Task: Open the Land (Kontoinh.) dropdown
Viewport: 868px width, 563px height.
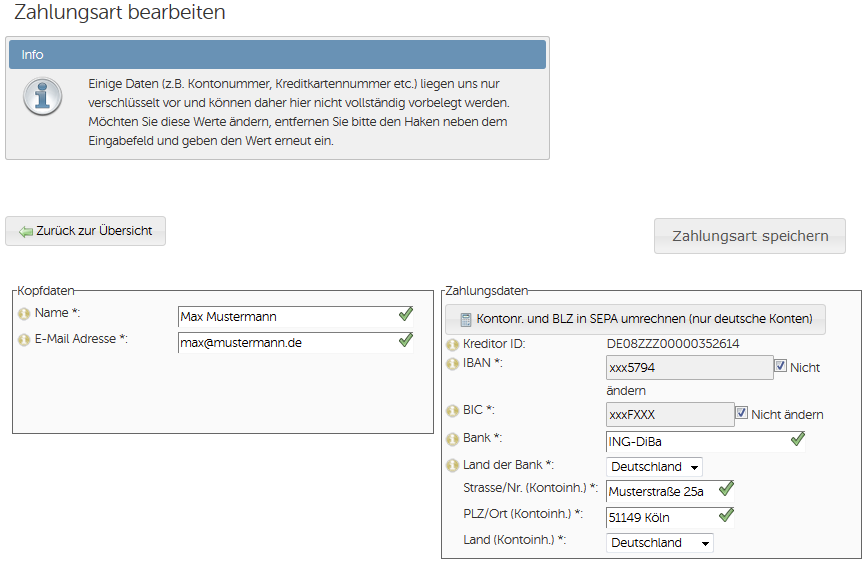Action: click(x=660, y=543)
